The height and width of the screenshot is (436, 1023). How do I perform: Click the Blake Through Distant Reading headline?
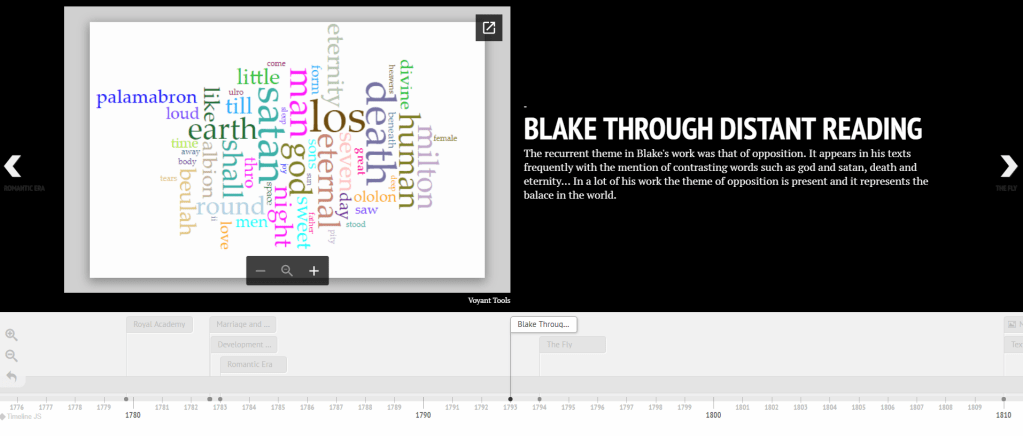pos(722,129)
